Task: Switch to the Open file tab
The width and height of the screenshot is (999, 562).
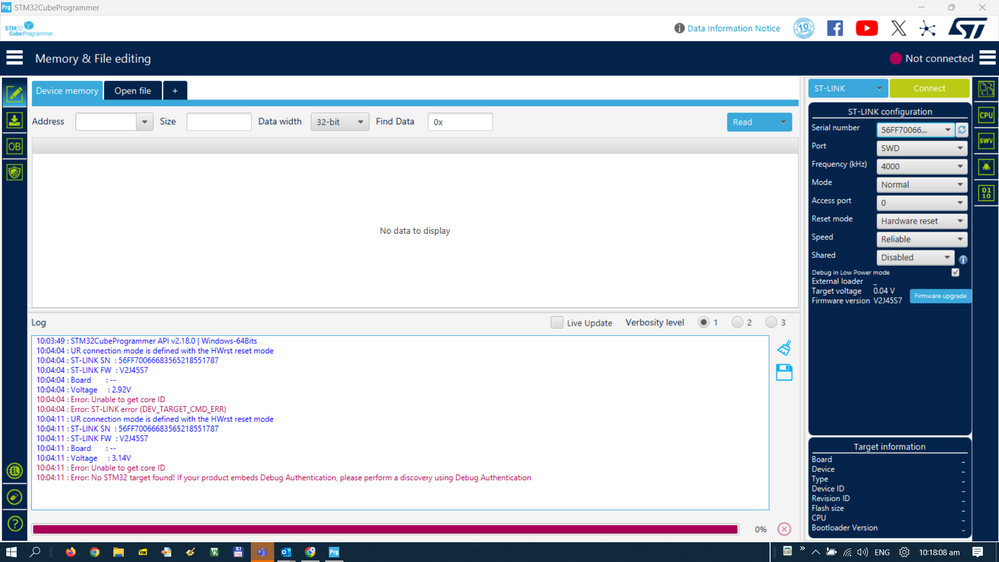Action: click(x=133, y=90)
